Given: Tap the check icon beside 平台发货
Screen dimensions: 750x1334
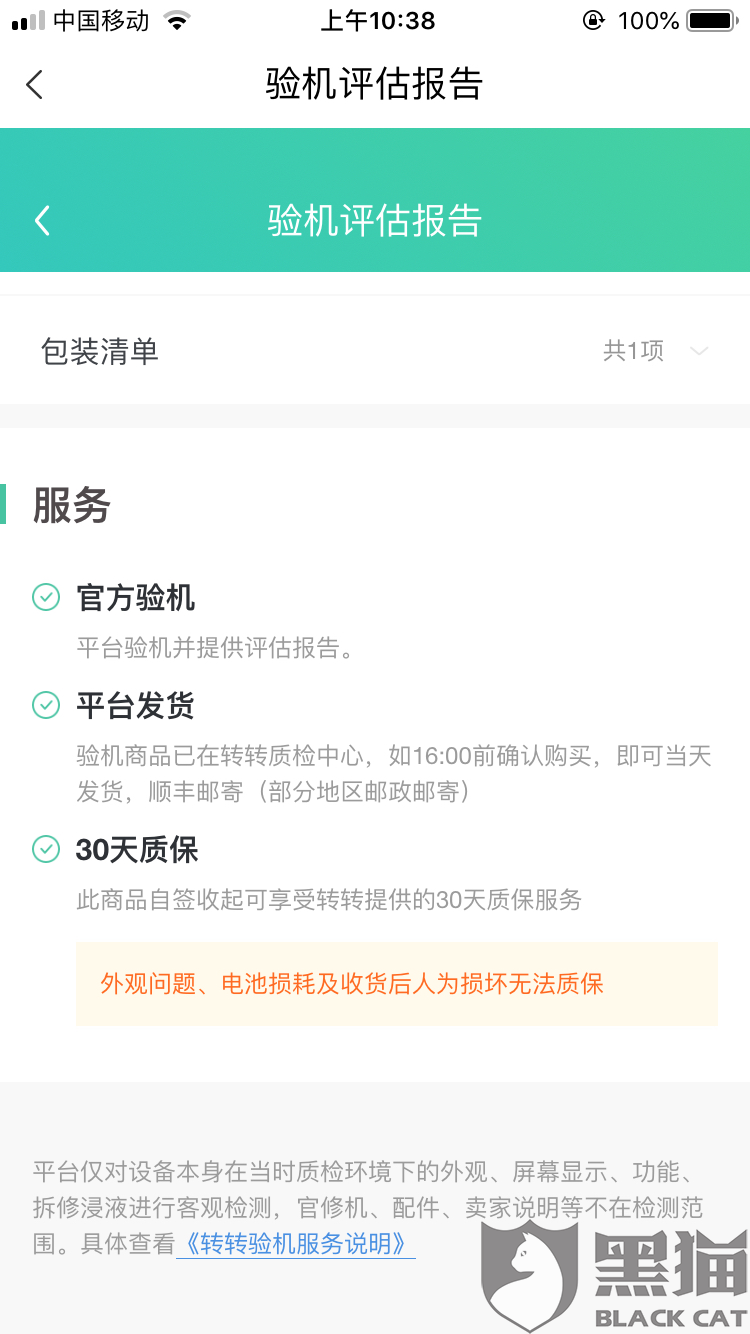Looking at the screenshot, I should (x=46, y=705).
